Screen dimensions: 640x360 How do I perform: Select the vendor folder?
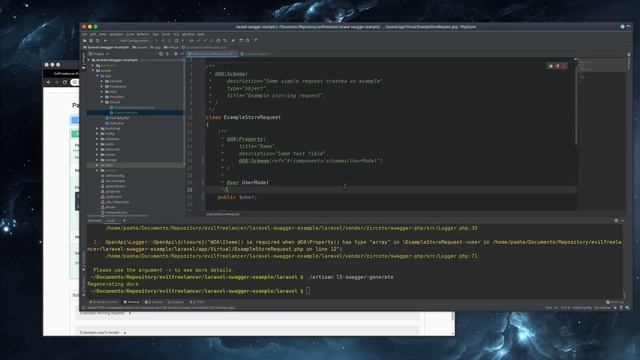(x=109, y=171)
